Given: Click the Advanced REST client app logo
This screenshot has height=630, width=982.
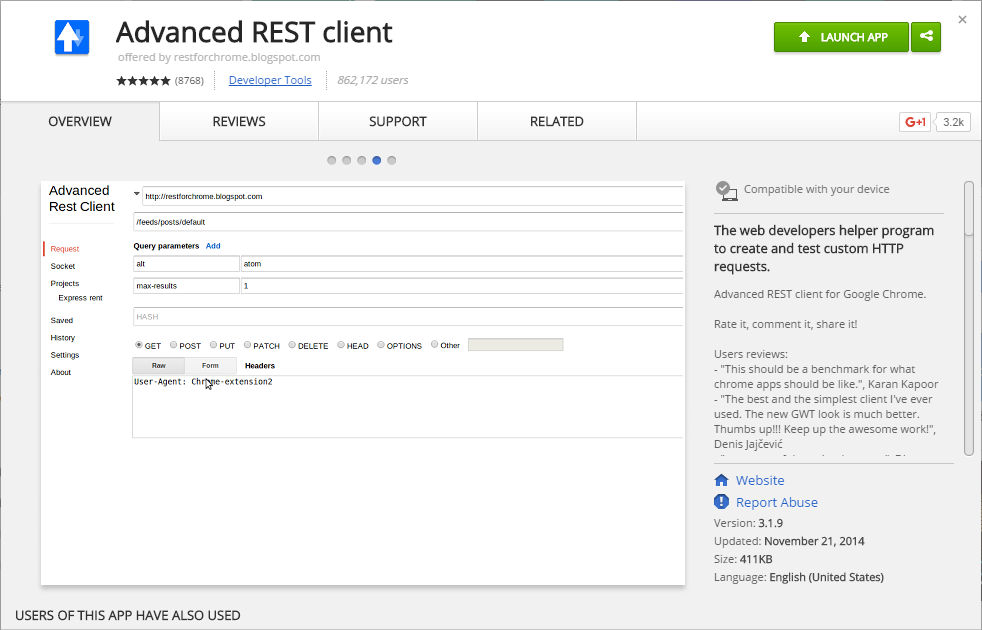Looking at the screenshot, I should pyautogui.click(x=72, y=38).
